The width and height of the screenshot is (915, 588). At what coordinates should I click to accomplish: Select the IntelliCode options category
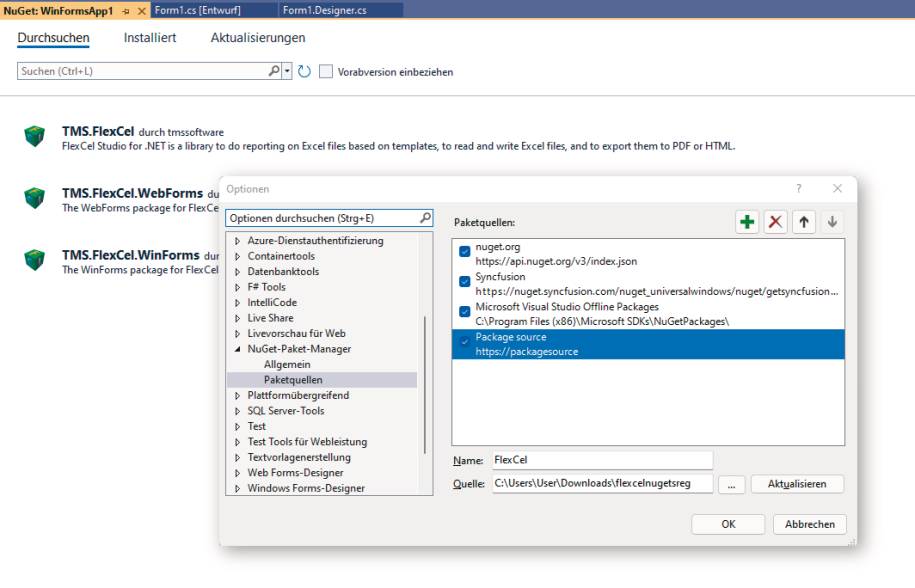pos(272,303)
